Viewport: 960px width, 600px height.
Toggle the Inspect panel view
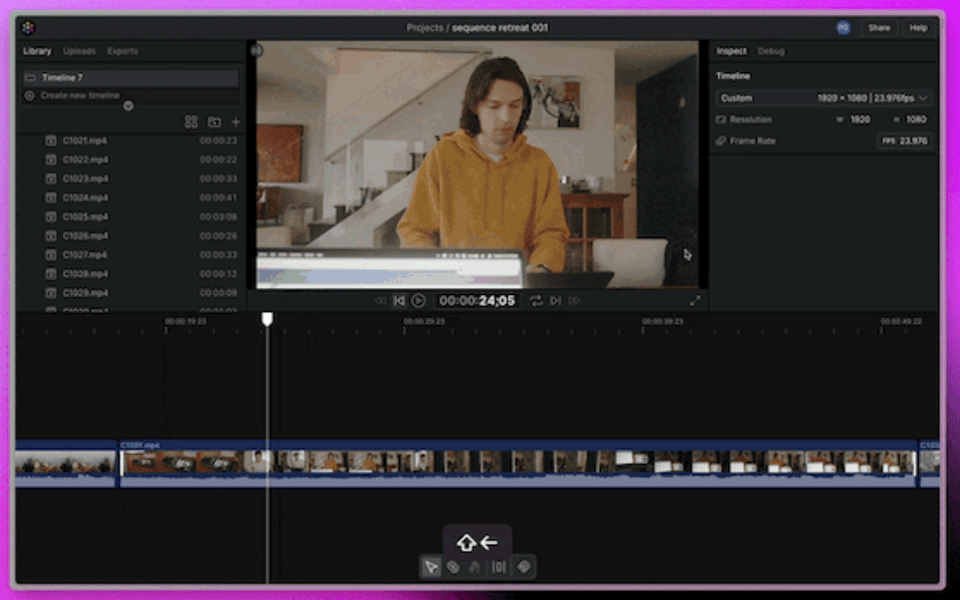coord(733,50)
